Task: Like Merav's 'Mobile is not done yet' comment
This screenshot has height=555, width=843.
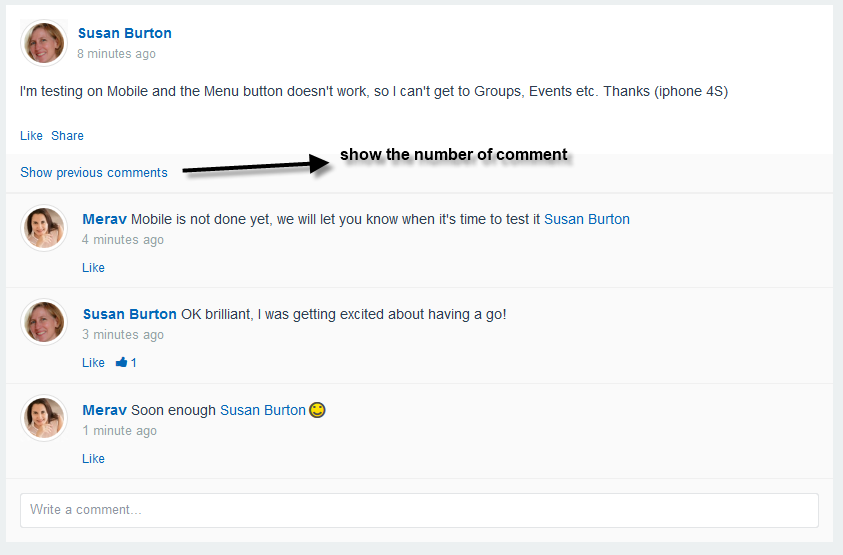Action: pyautogui.click(x=93, y=268)
